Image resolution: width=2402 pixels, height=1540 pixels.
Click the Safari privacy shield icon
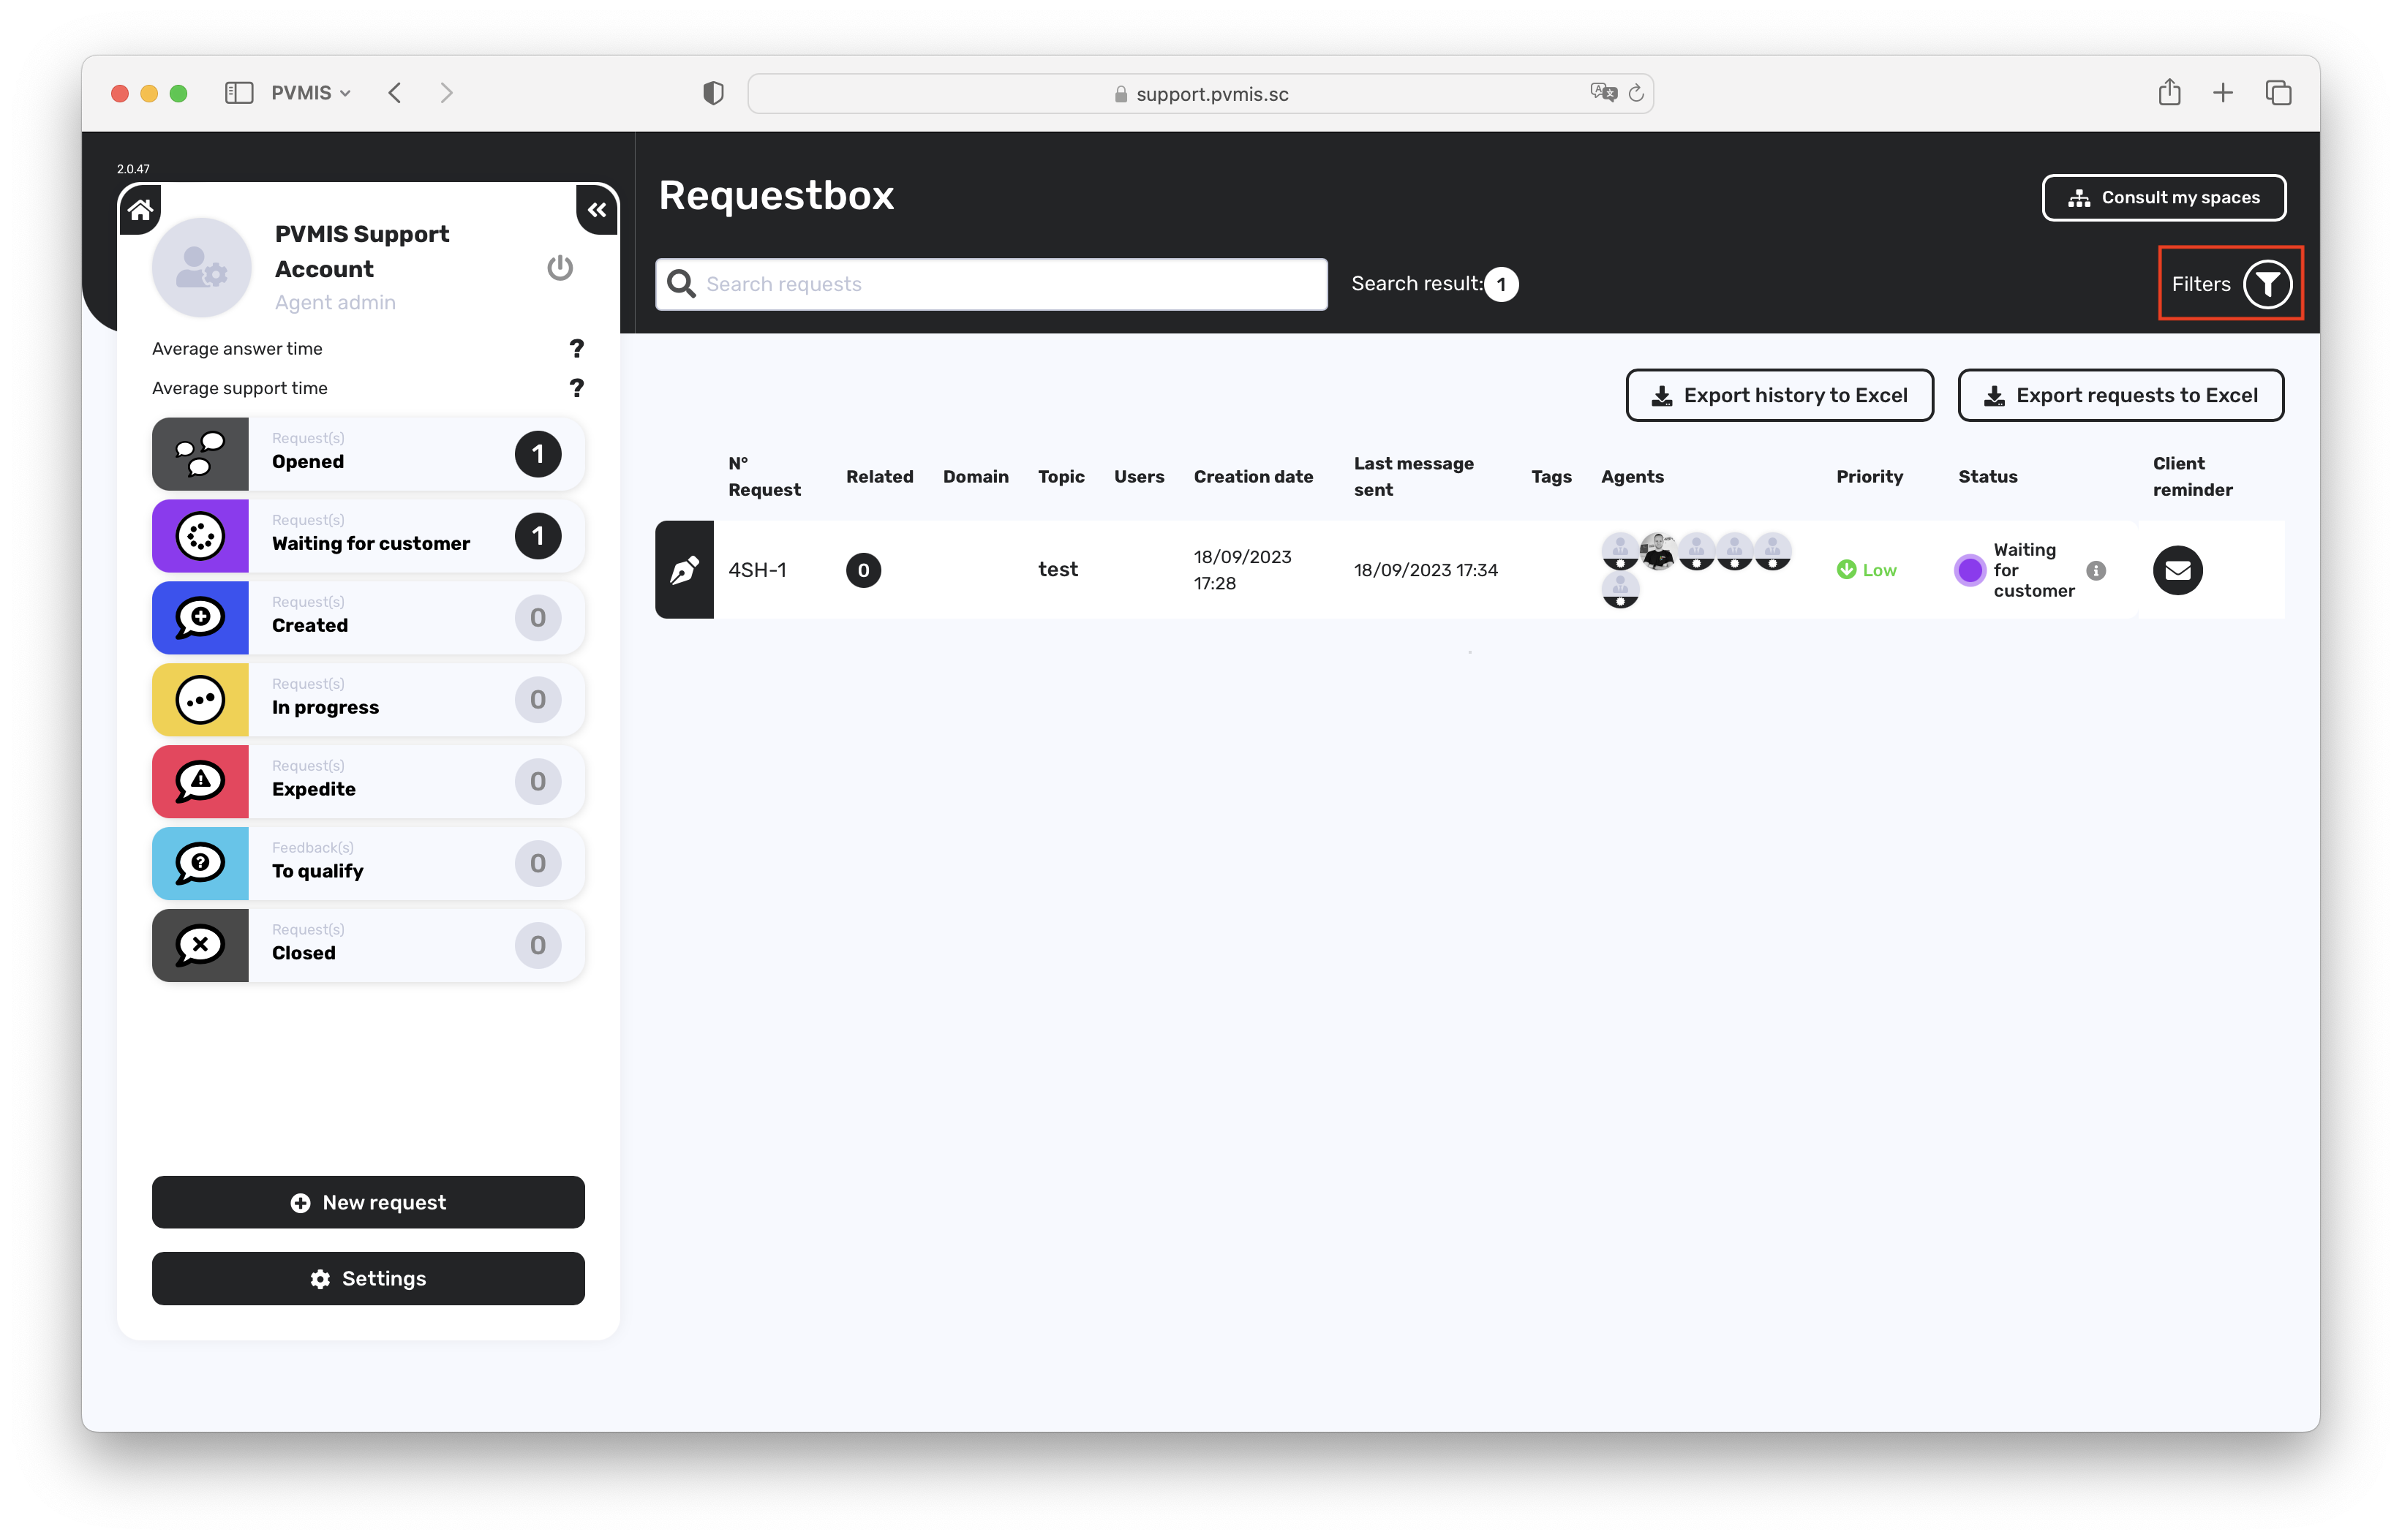(713, 94)
